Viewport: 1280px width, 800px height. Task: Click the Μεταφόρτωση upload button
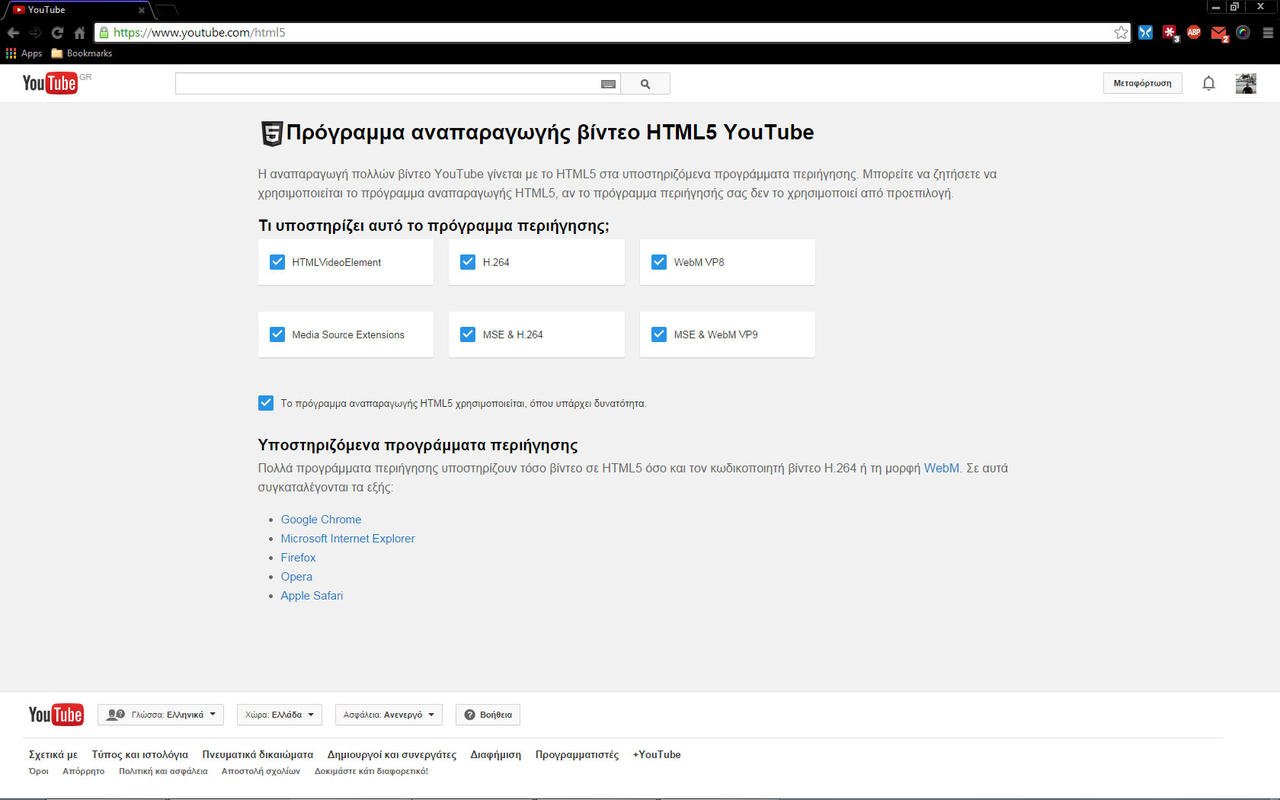(1142, 83)
